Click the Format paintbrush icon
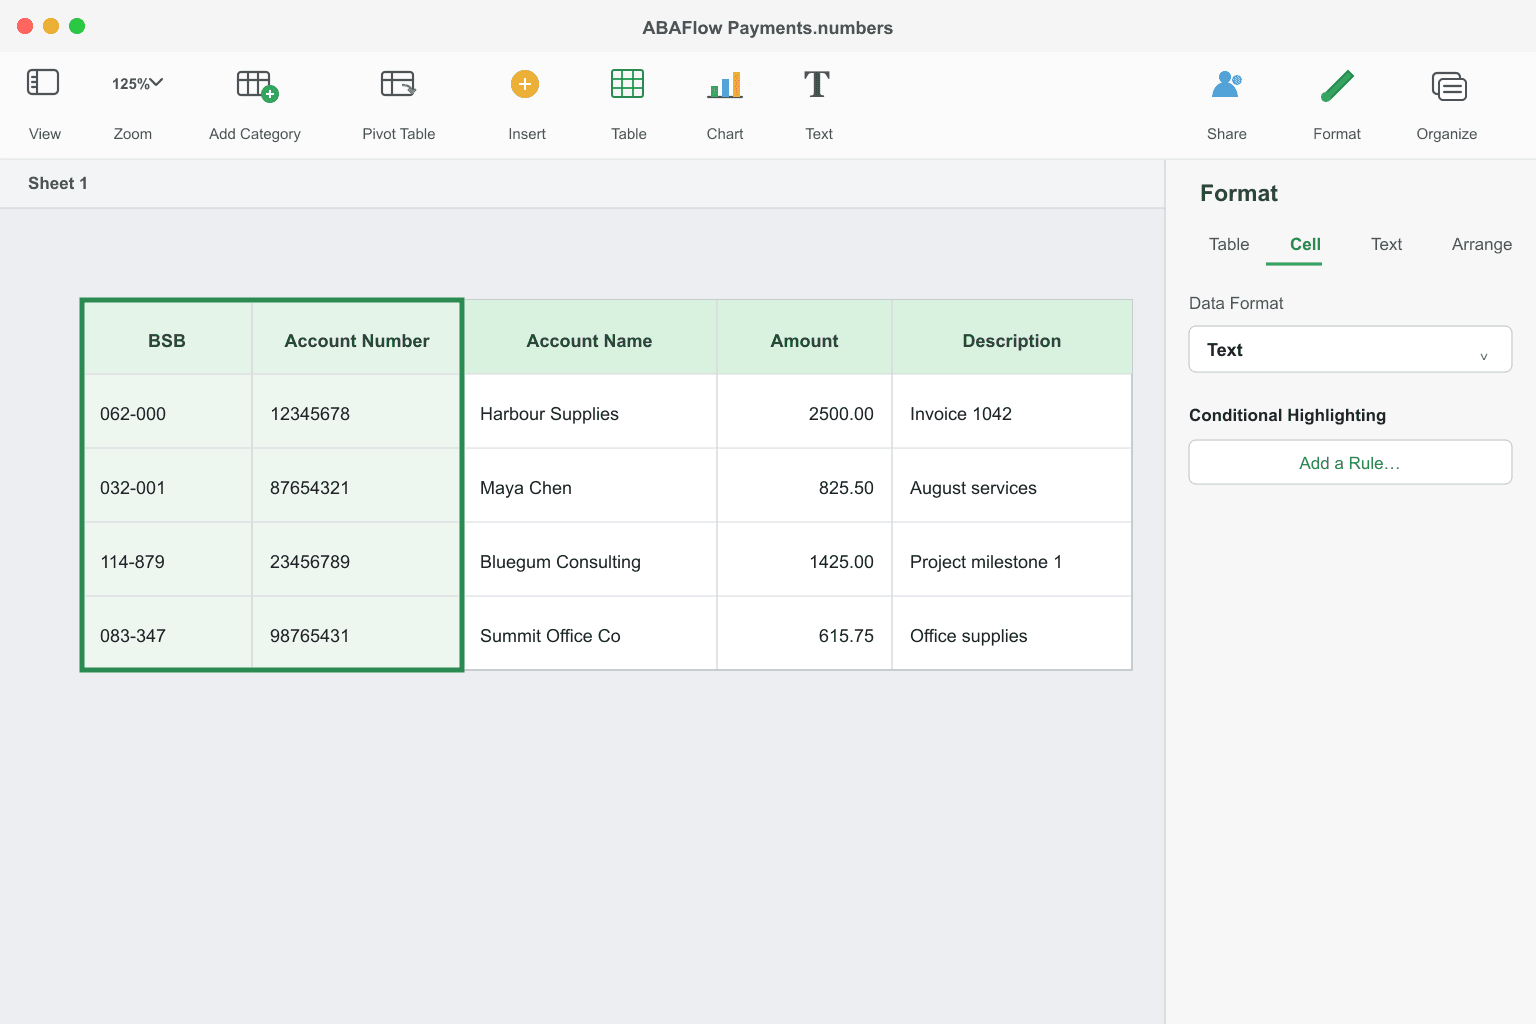1536x1024 pixels. click(x=1337, y=85)
